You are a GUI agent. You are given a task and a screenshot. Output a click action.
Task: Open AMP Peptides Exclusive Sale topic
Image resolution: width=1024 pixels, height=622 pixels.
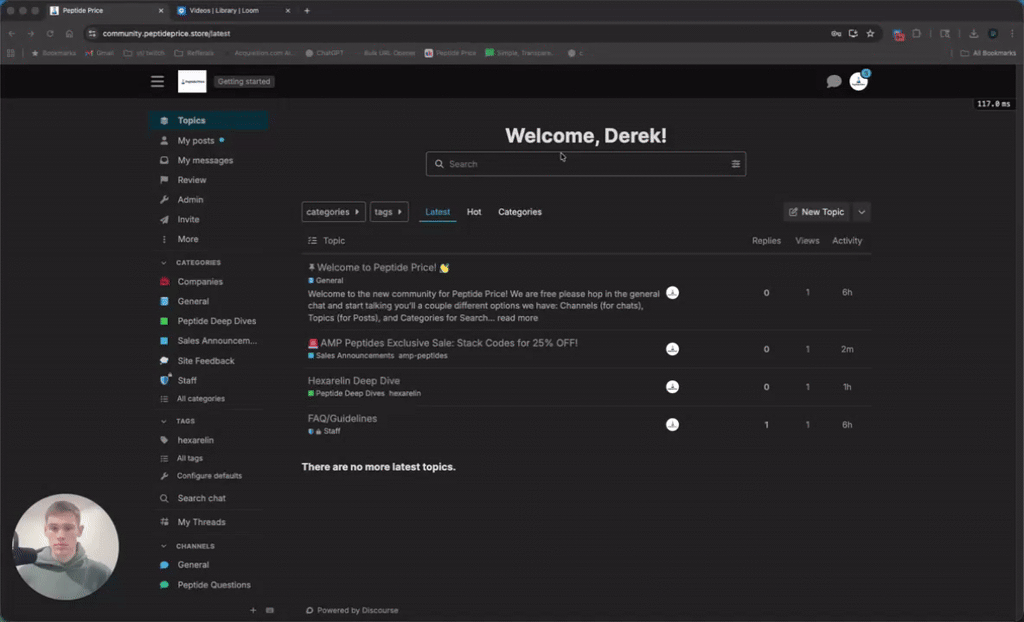pos(449,342)
